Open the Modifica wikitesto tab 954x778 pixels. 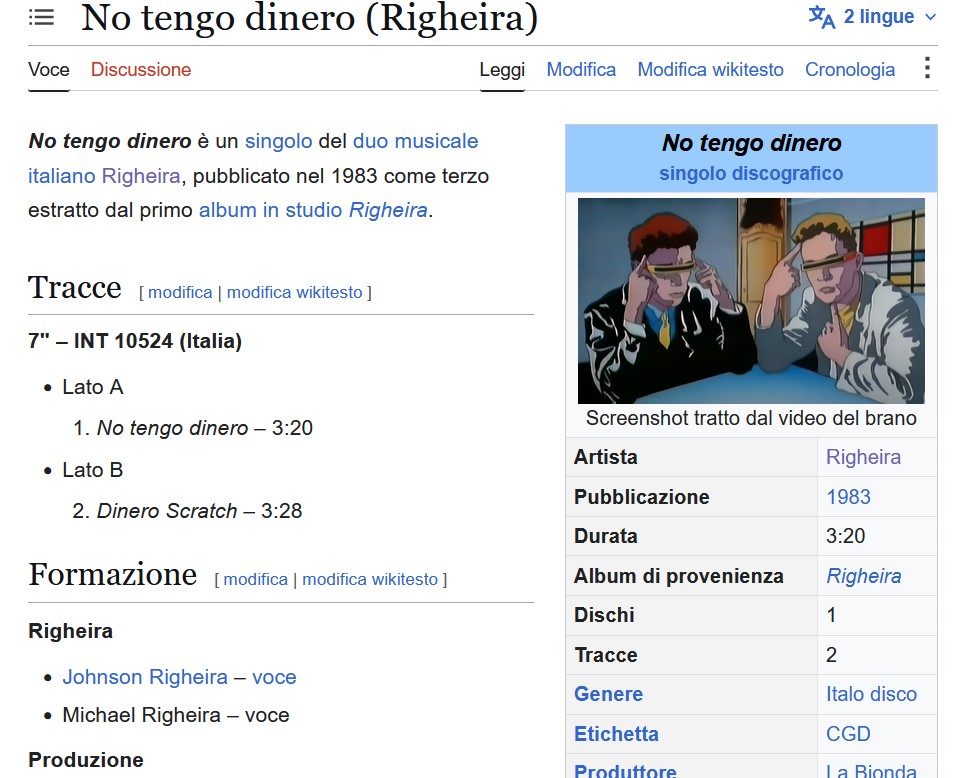tap(710, 69)
